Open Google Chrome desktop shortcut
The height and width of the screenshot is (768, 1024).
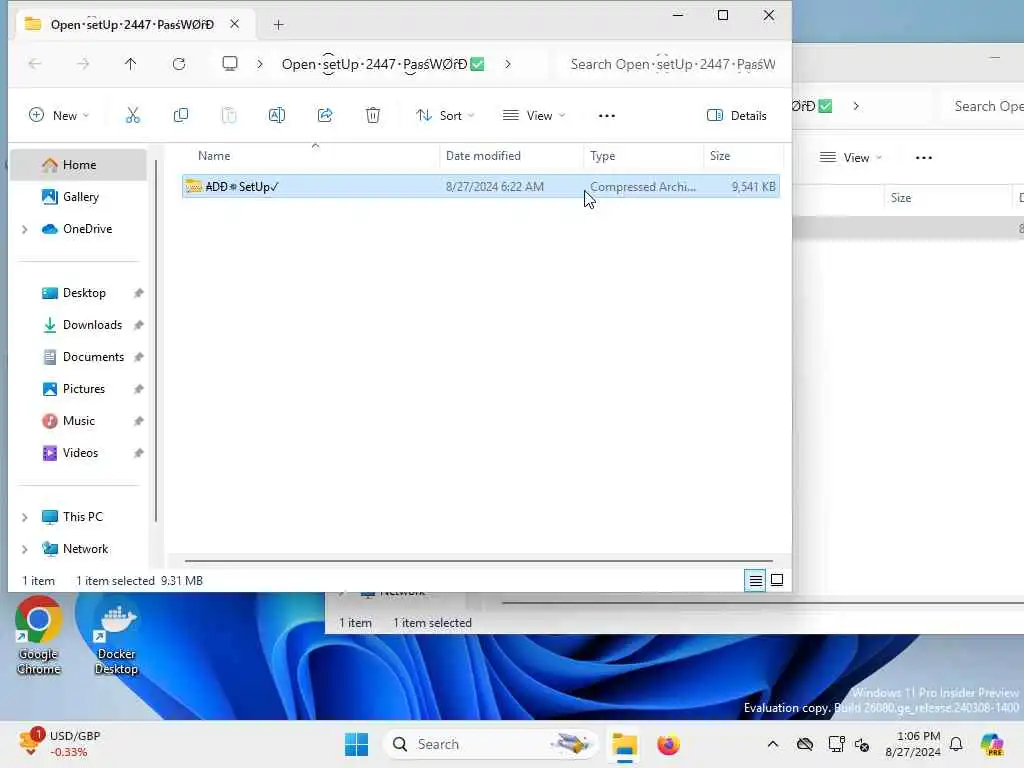click(x=39, y=636)
